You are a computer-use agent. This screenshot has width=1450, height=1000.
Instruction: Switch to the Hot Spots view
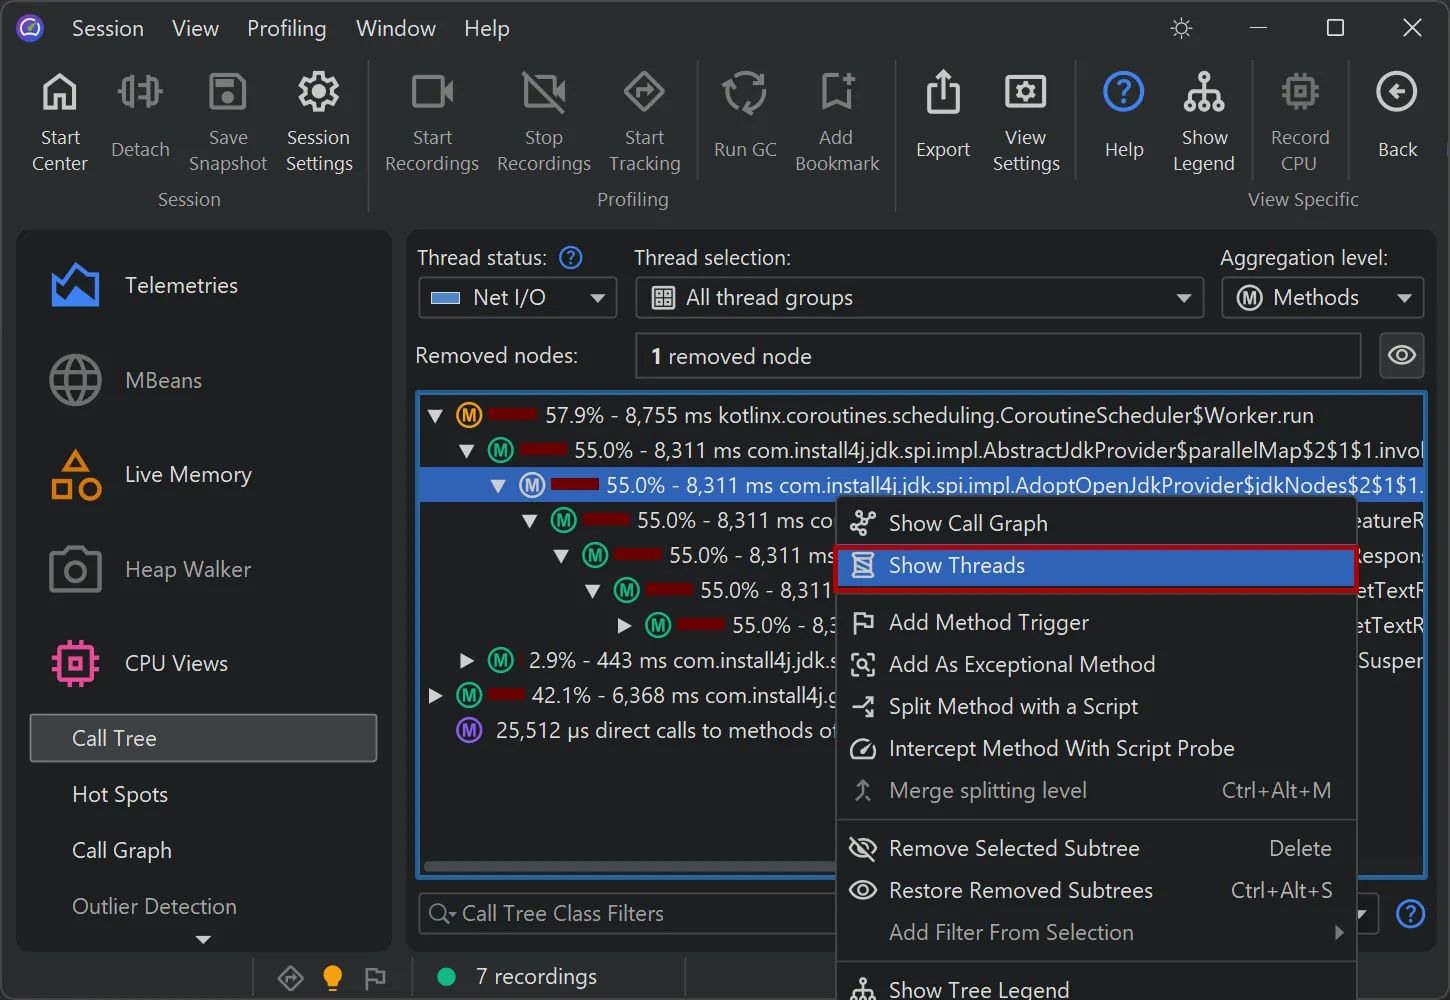click(120, 794)
